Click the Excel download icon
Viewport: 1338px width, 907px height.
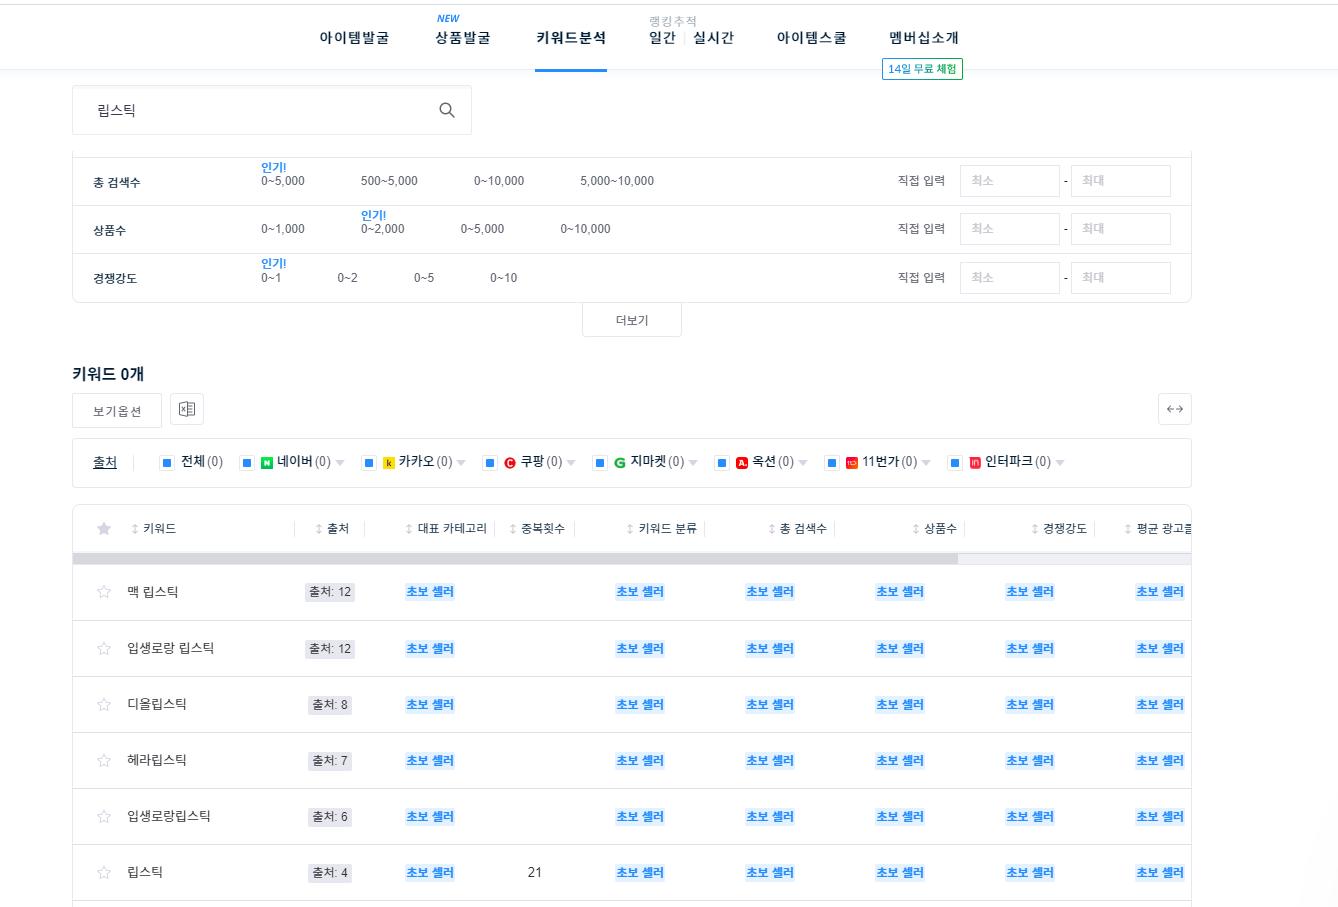pos(187,409)
